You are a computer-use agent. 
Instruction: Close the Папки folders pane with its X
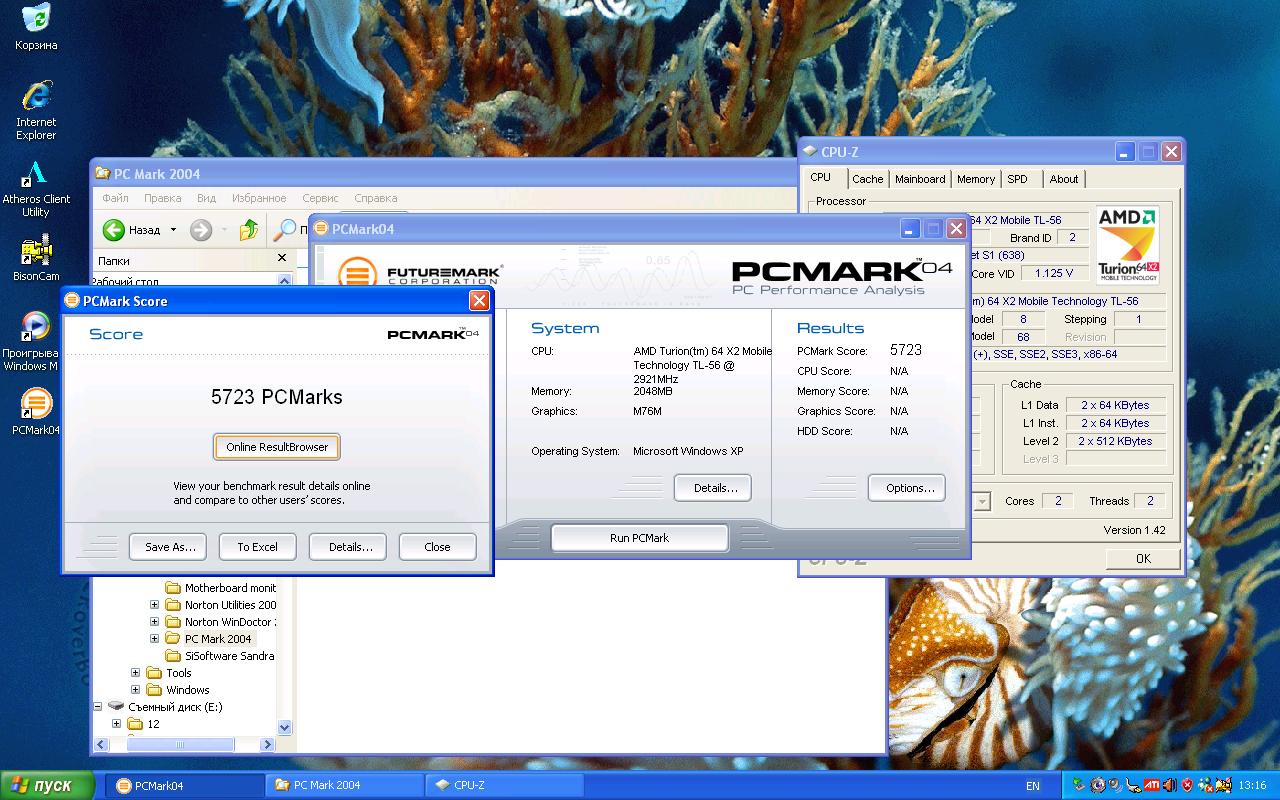281,258
